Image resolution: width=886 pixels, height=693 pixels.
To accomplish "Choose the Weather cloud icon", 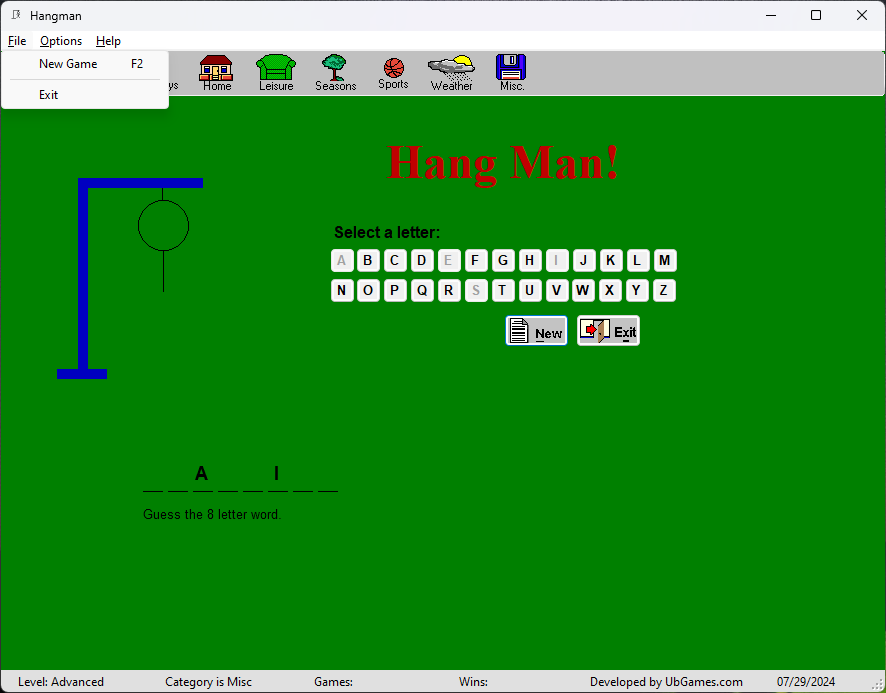I will [x=451, y=72].
